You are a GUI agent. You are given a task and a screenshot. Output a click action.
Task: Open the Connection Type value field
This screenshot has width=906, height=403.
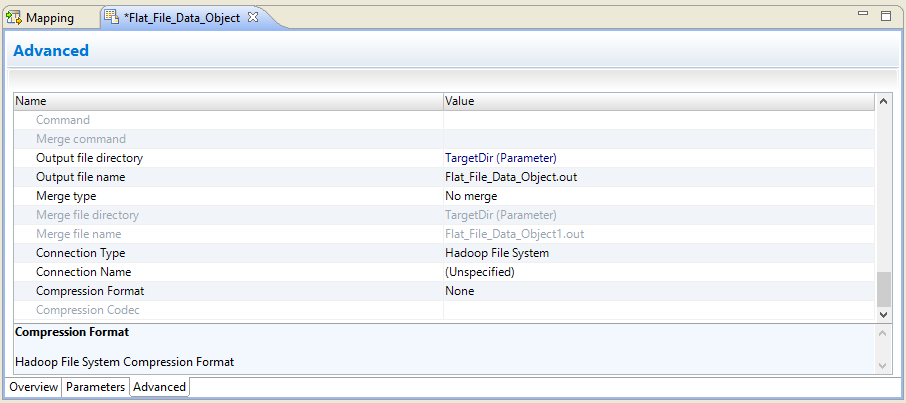tap(658, 253)
